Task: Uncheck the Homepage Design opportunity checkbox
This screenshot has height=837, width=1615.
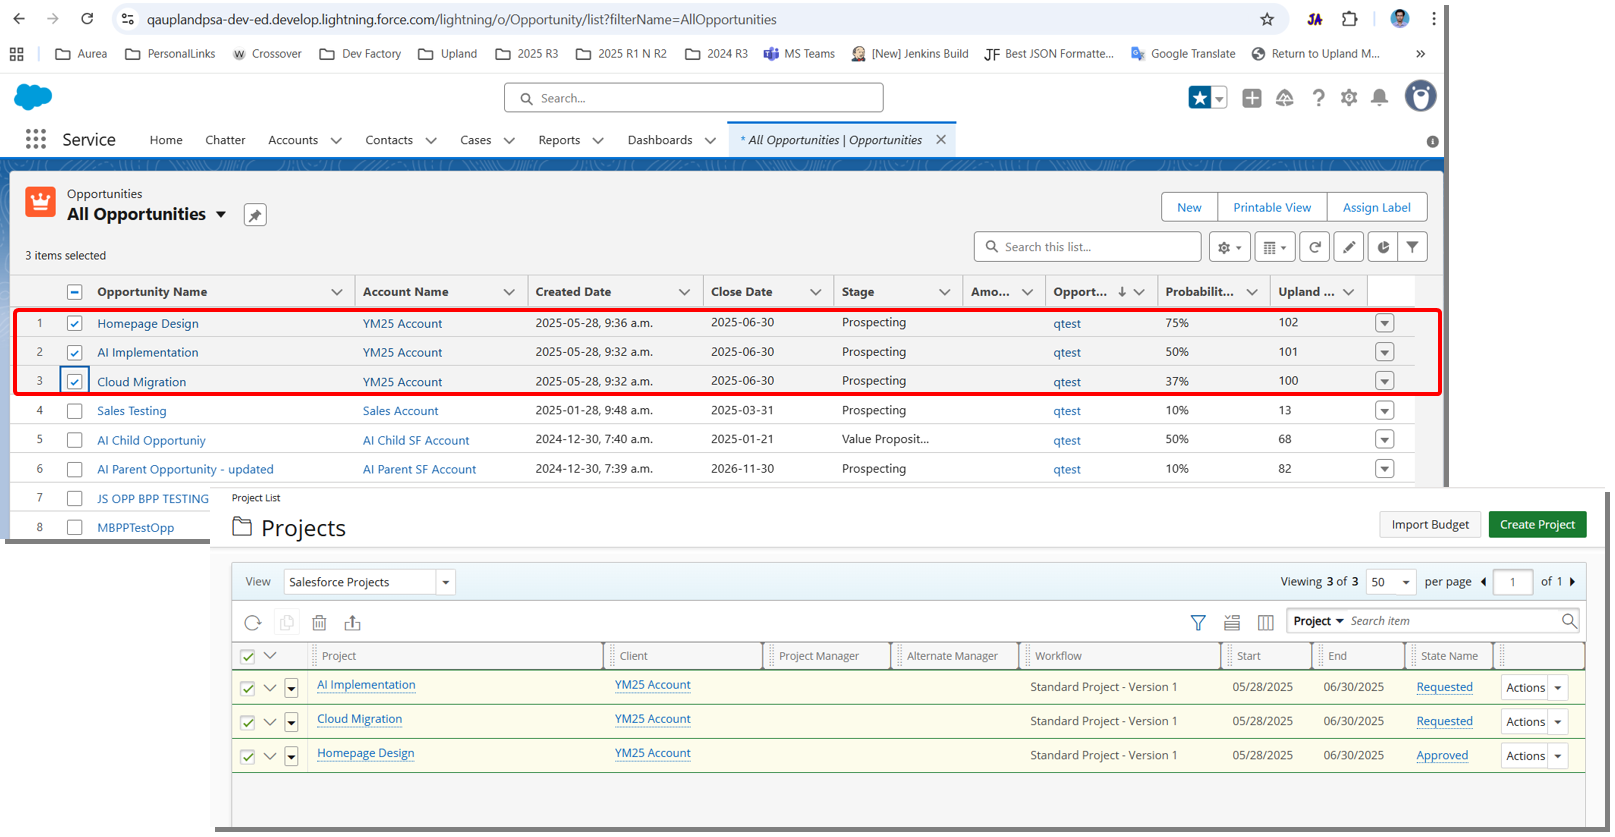Action: point(75,323)
